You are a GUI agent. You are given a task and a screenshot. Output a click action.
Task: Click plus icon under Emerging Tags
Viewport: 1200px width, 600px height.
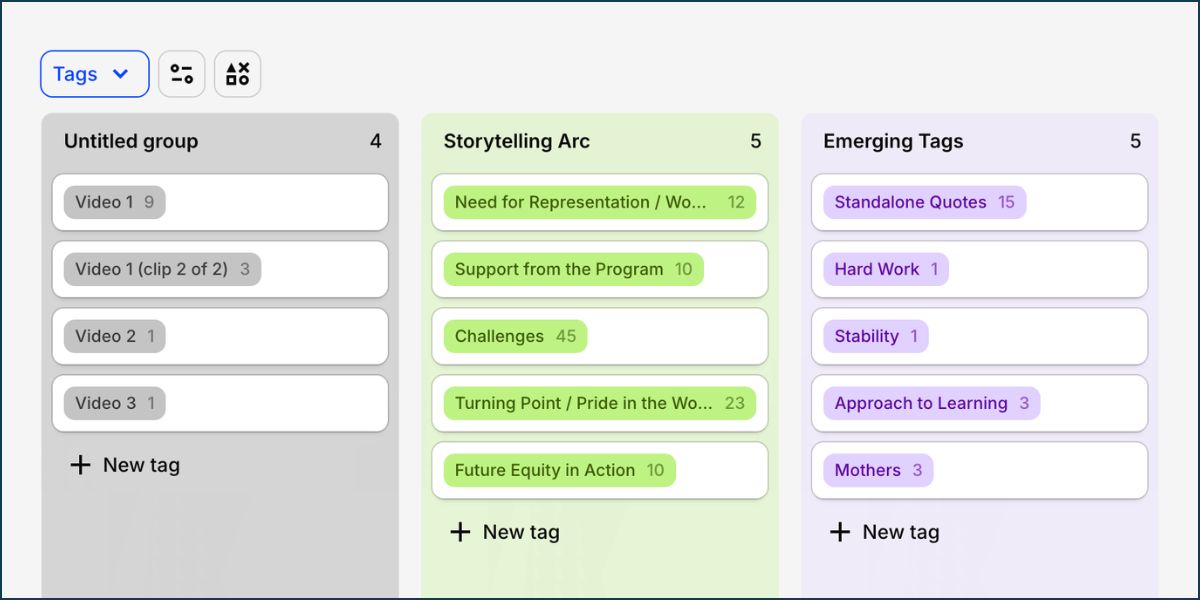coord(840,532)
